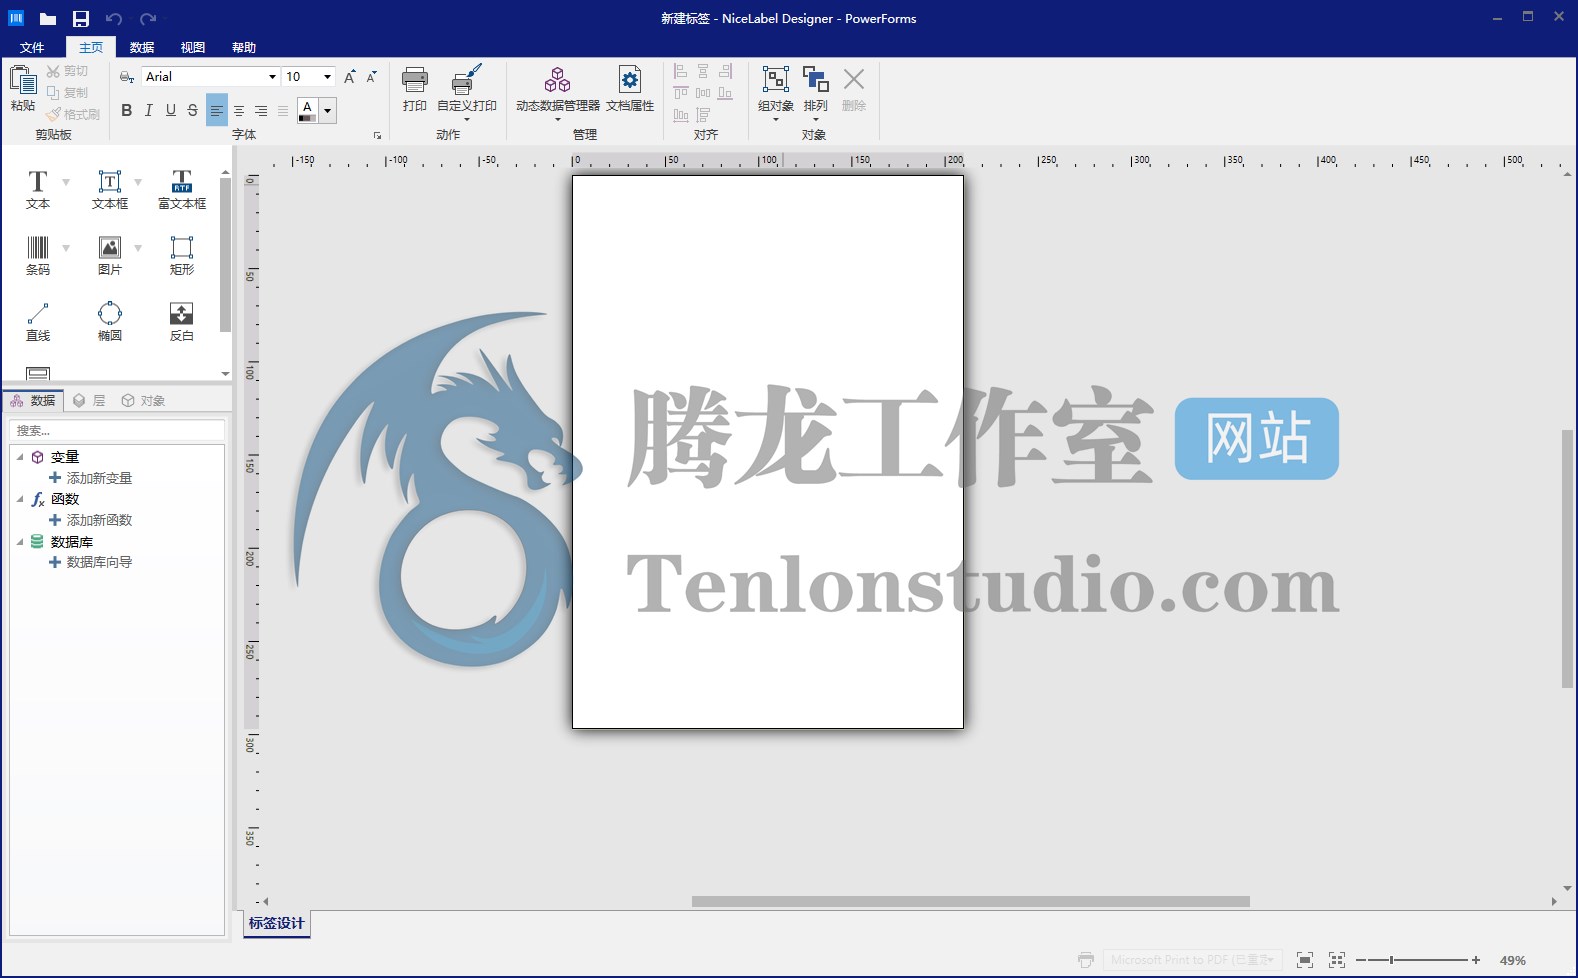This screenshot has width=1578, height=978.
Task: Select the Line (直线) tool
Action: (38, 321)
